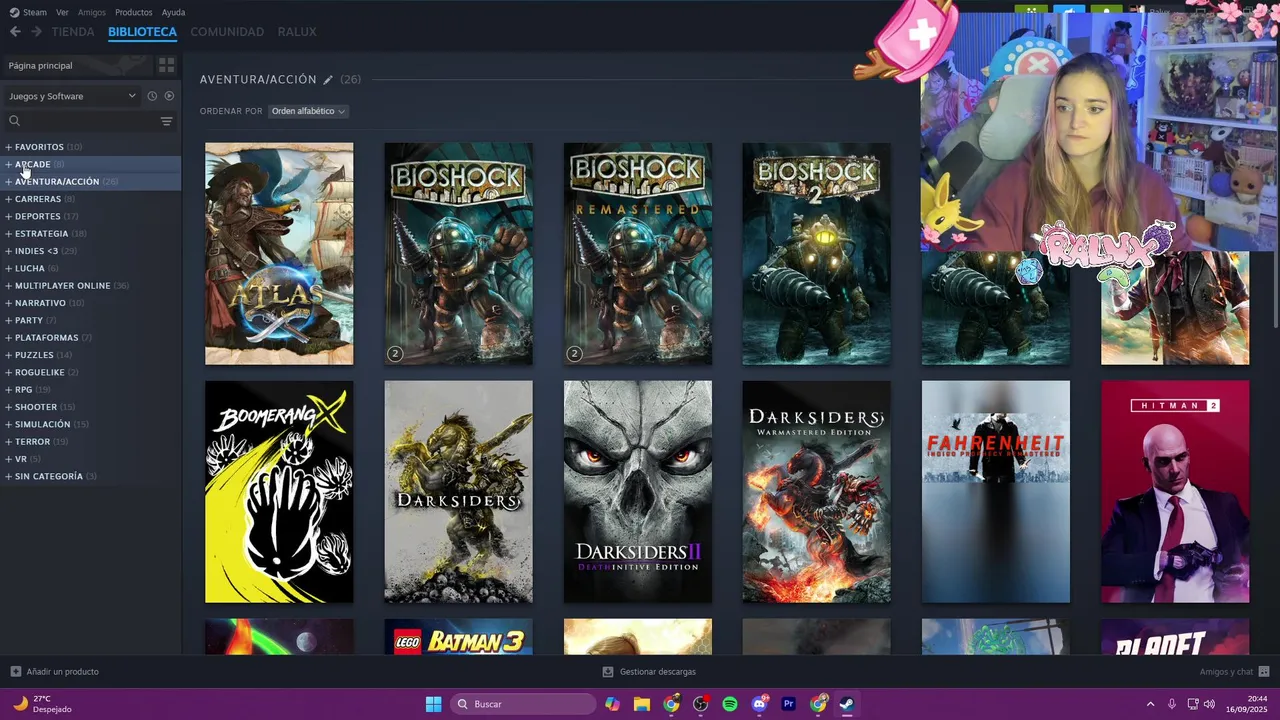Screen dimensions: 1280x720
Task: Click the Gestionar descargas download icon
Action: coord(608,672)
